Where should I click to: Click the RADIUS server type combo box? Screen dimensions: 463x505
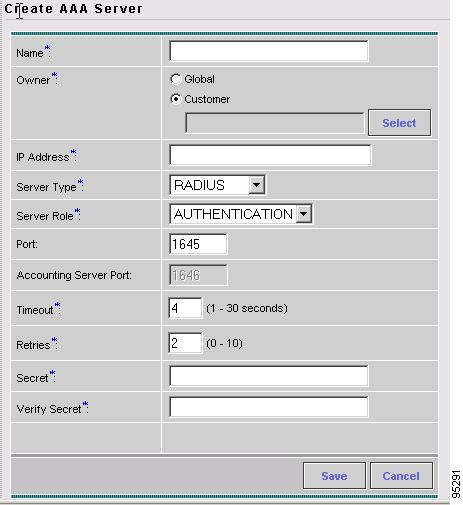click(217, 185)
